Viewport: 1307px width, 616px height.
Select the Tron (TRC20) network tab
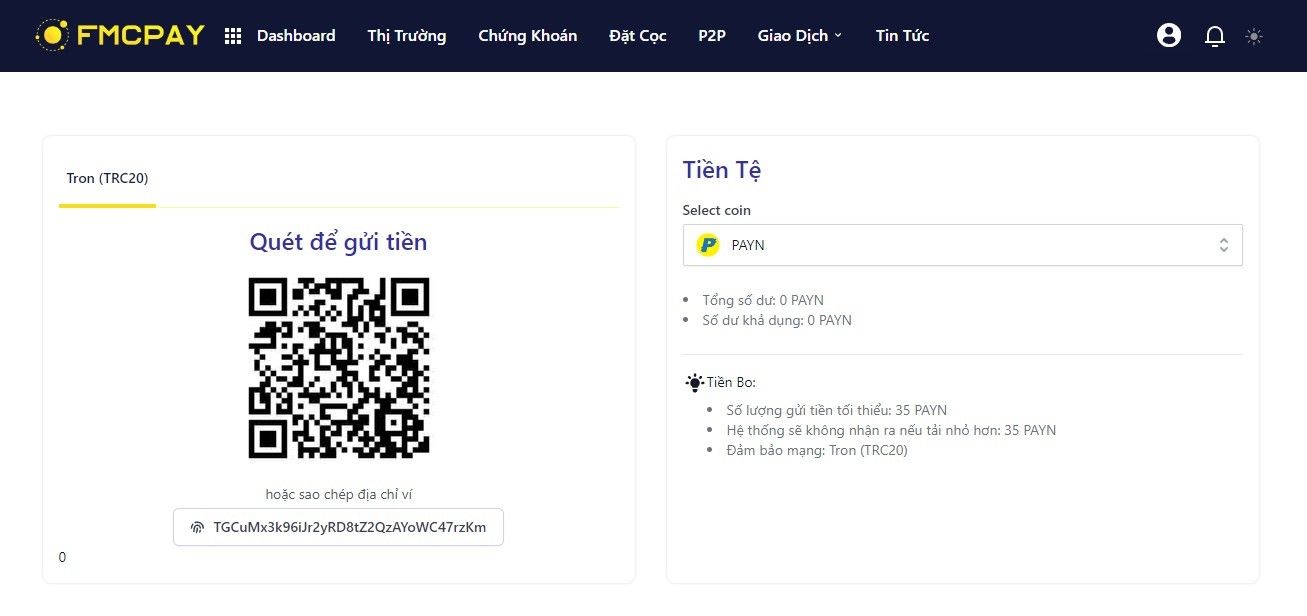[x=107, y=179]
